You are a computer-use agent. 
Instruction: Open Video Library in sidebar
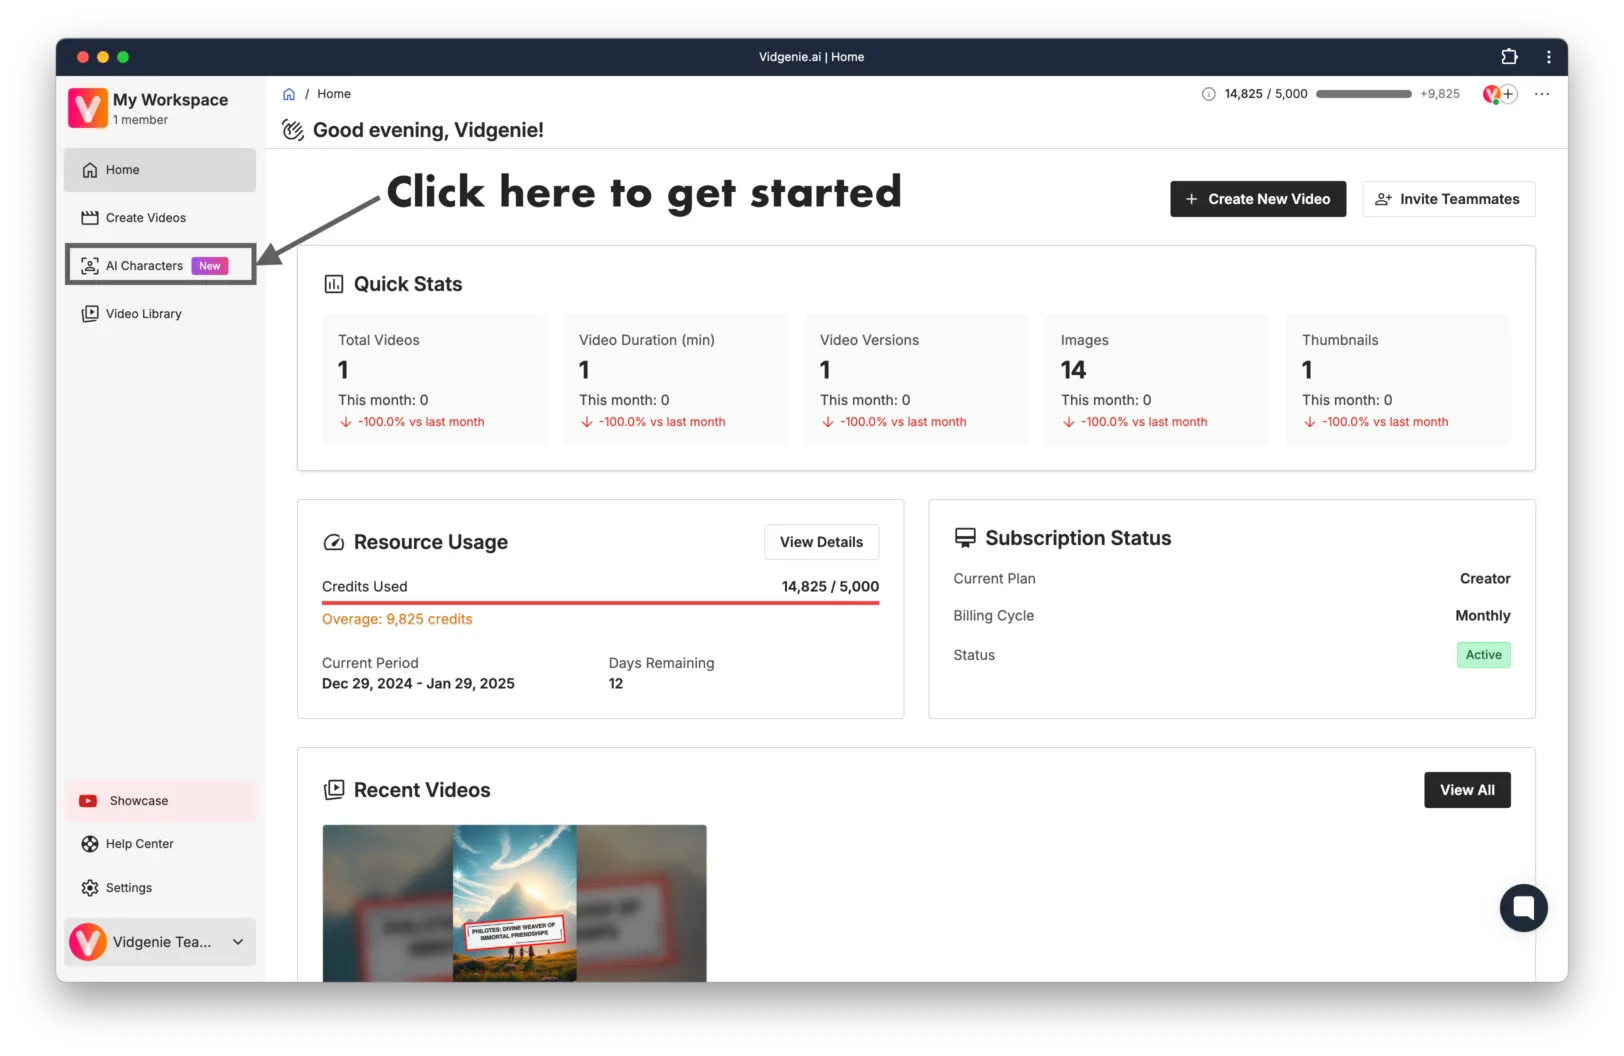point(160,314)
